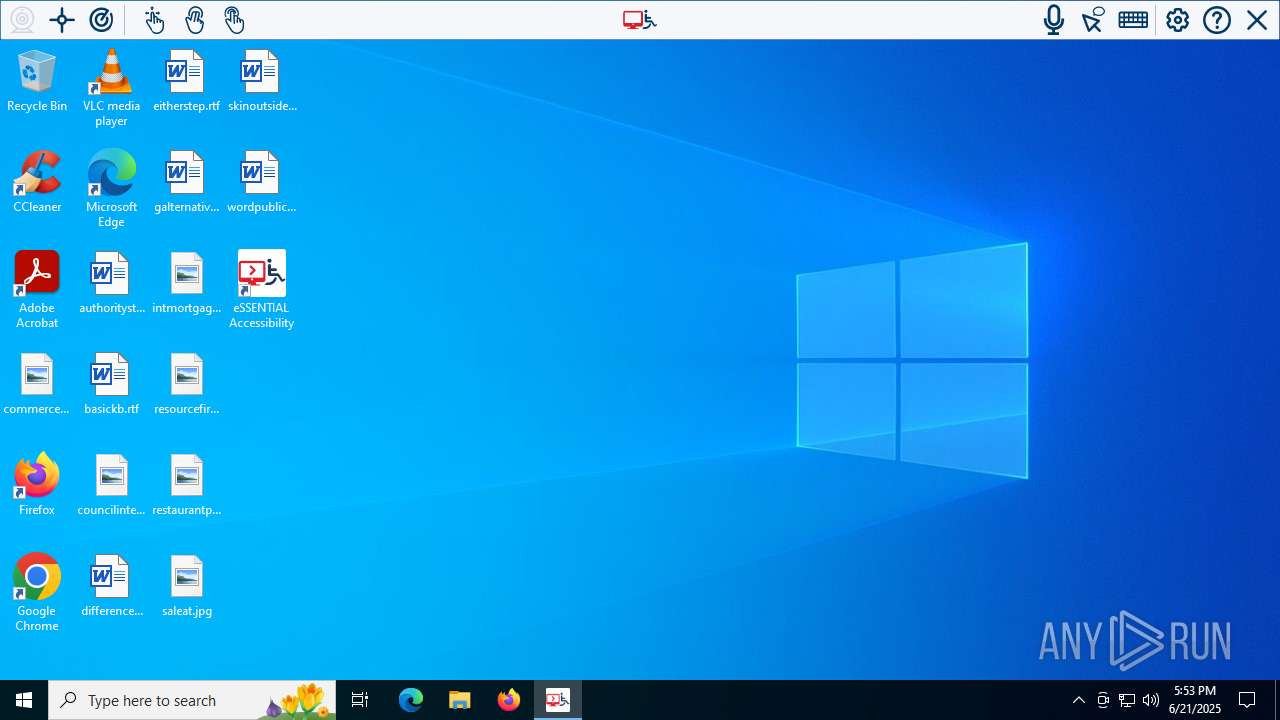Select the councilinte image file
This screenshot has height=720, width=1280.
click(x=111, y=485)
